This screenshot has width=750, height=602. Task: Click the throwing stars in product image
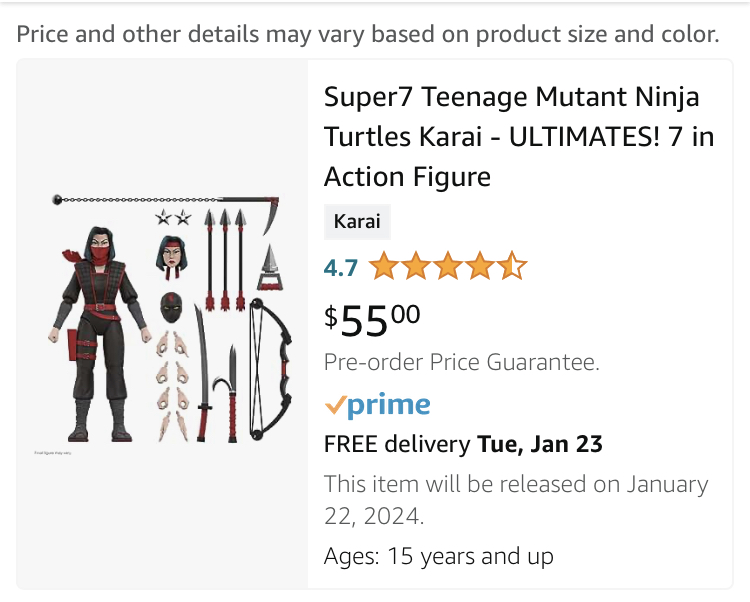point(172,217)
